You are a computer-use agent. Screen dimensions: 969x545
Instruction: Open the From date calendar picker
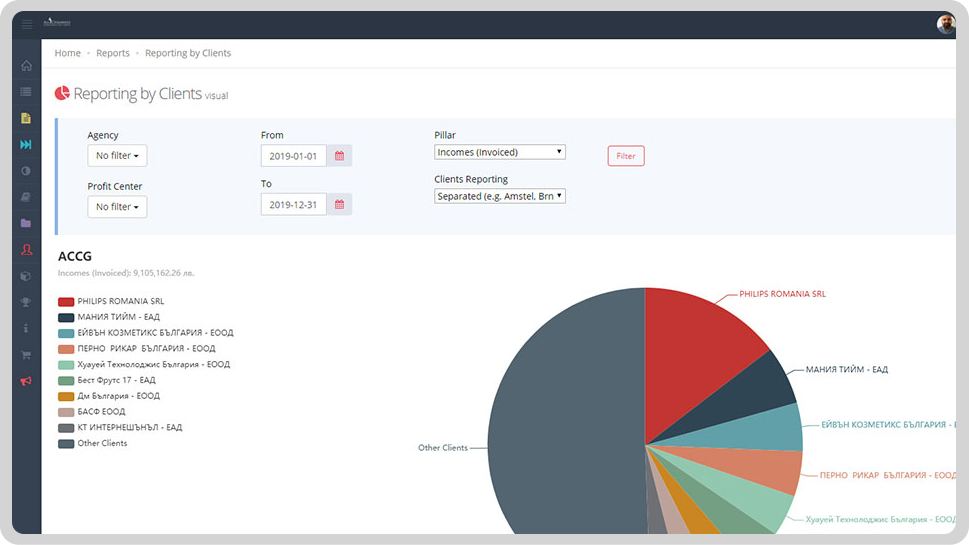pyautogui.click(x=339, y=156)
